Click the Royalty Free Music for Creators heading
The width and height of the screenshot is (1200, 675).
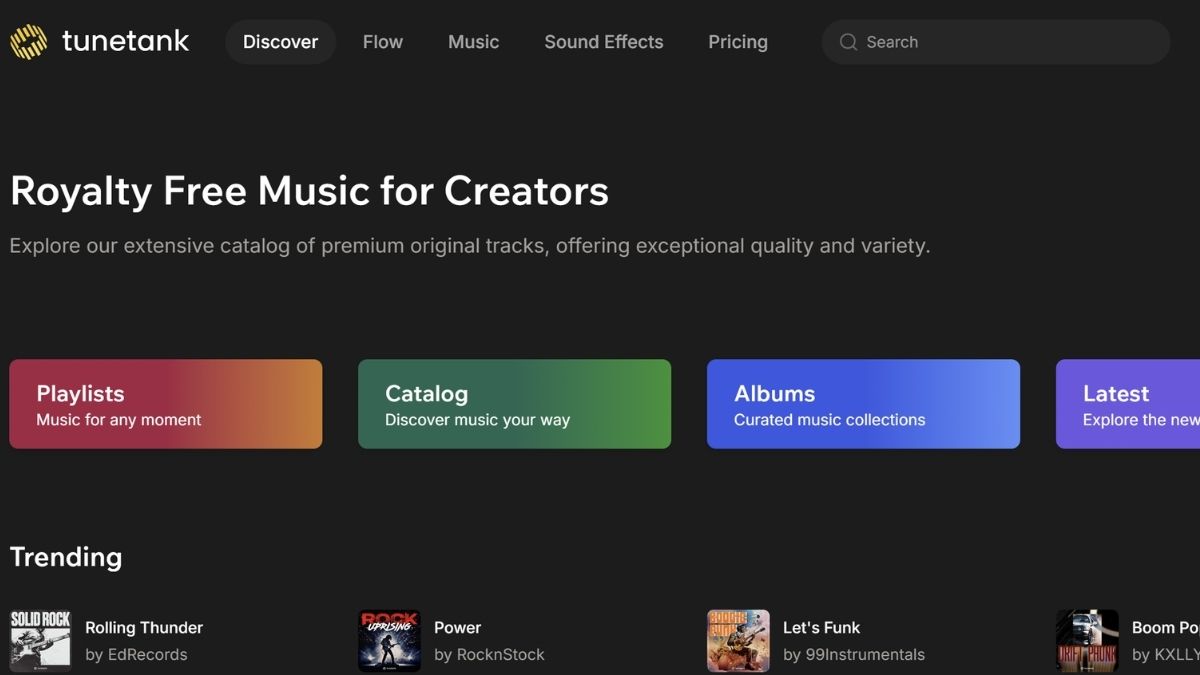click(309, 191)
